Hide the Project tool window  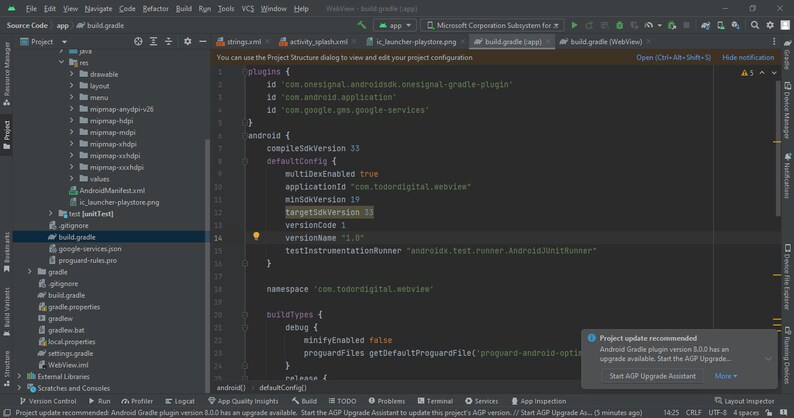pos(203,42)
